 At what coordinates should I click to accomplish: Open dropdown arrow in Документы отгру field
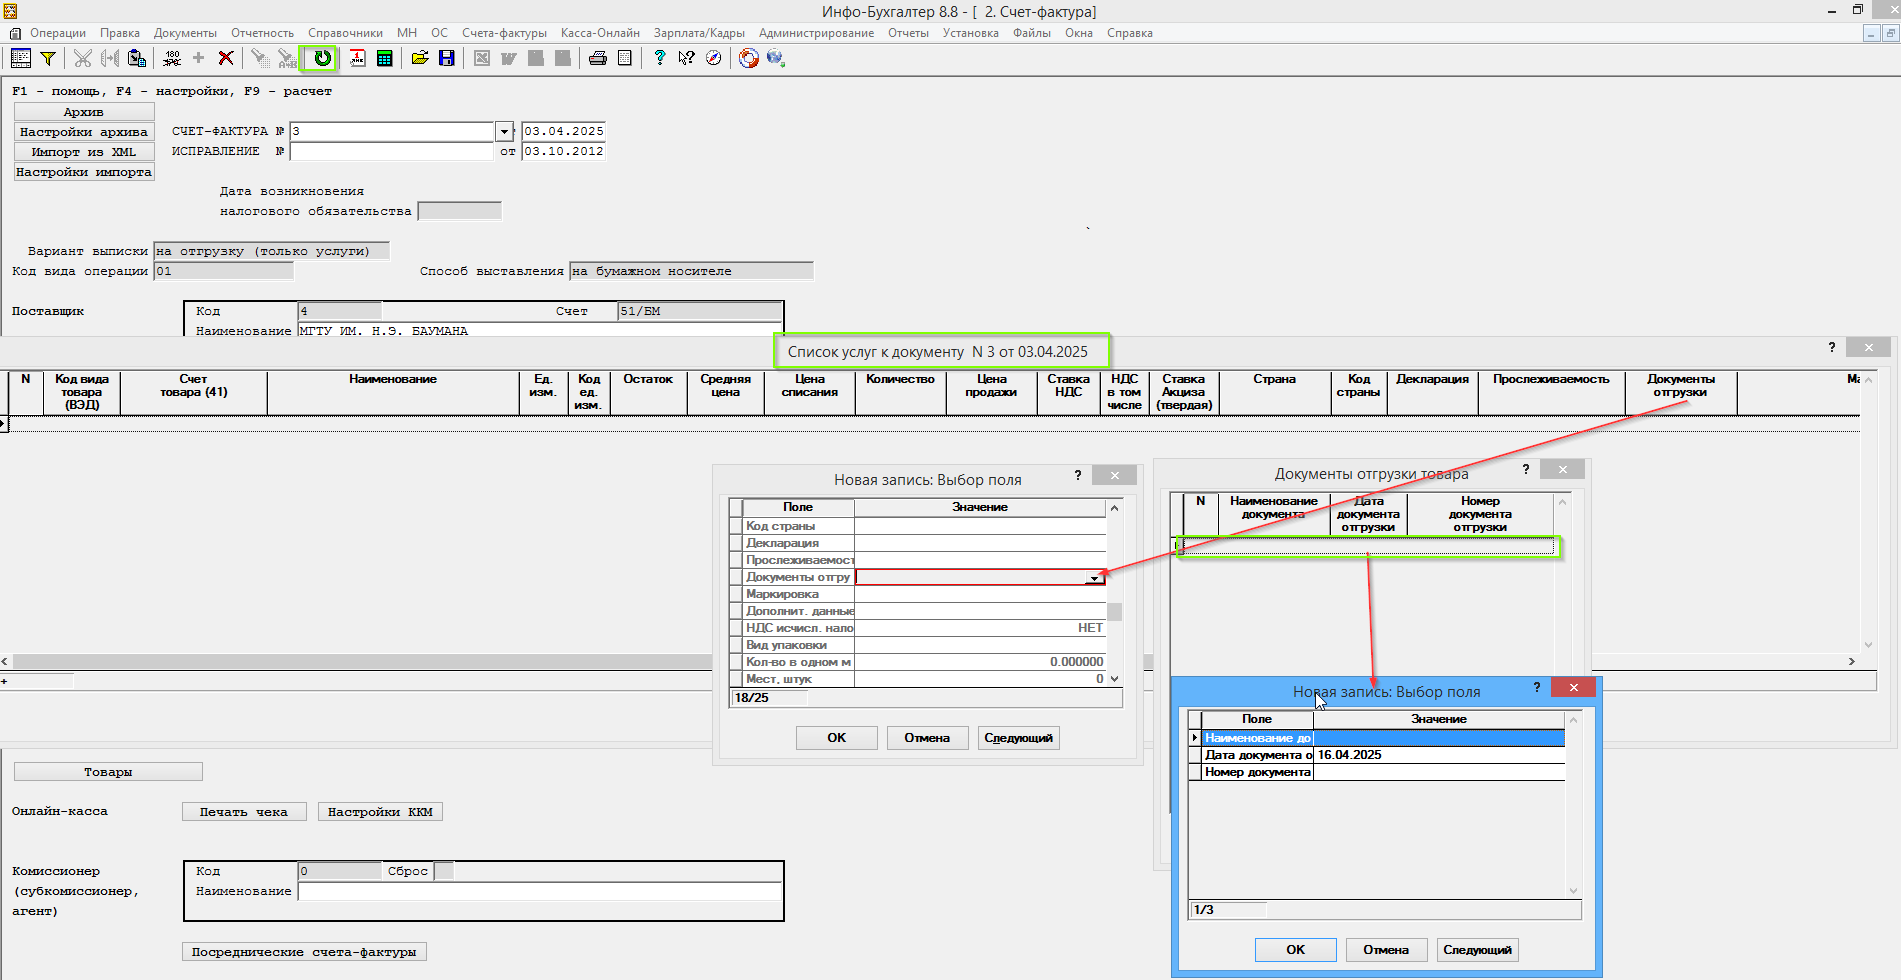click(x=1095, y=578)
